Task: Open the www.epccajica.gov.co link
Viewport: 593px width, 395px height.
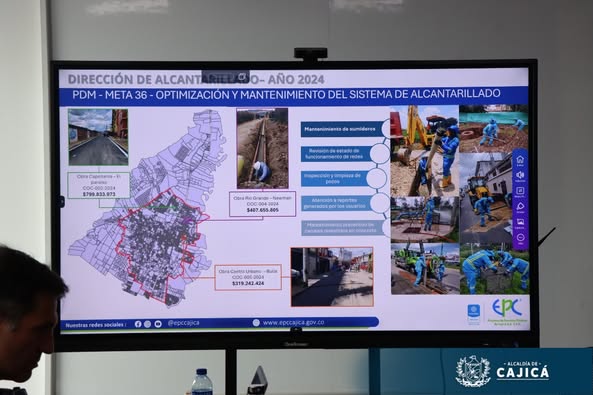Action: (x=293, y=323)
